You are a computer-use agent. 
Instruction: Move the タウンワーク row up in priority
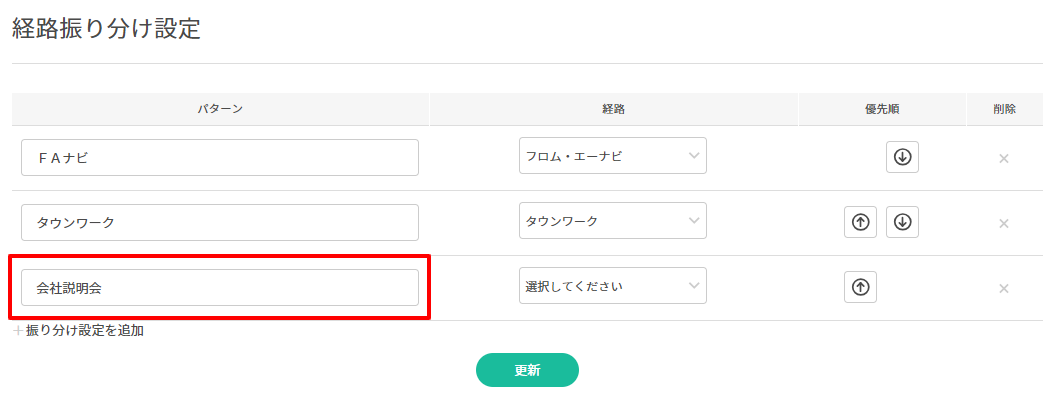pyautogui.click(x=860, y=222)
